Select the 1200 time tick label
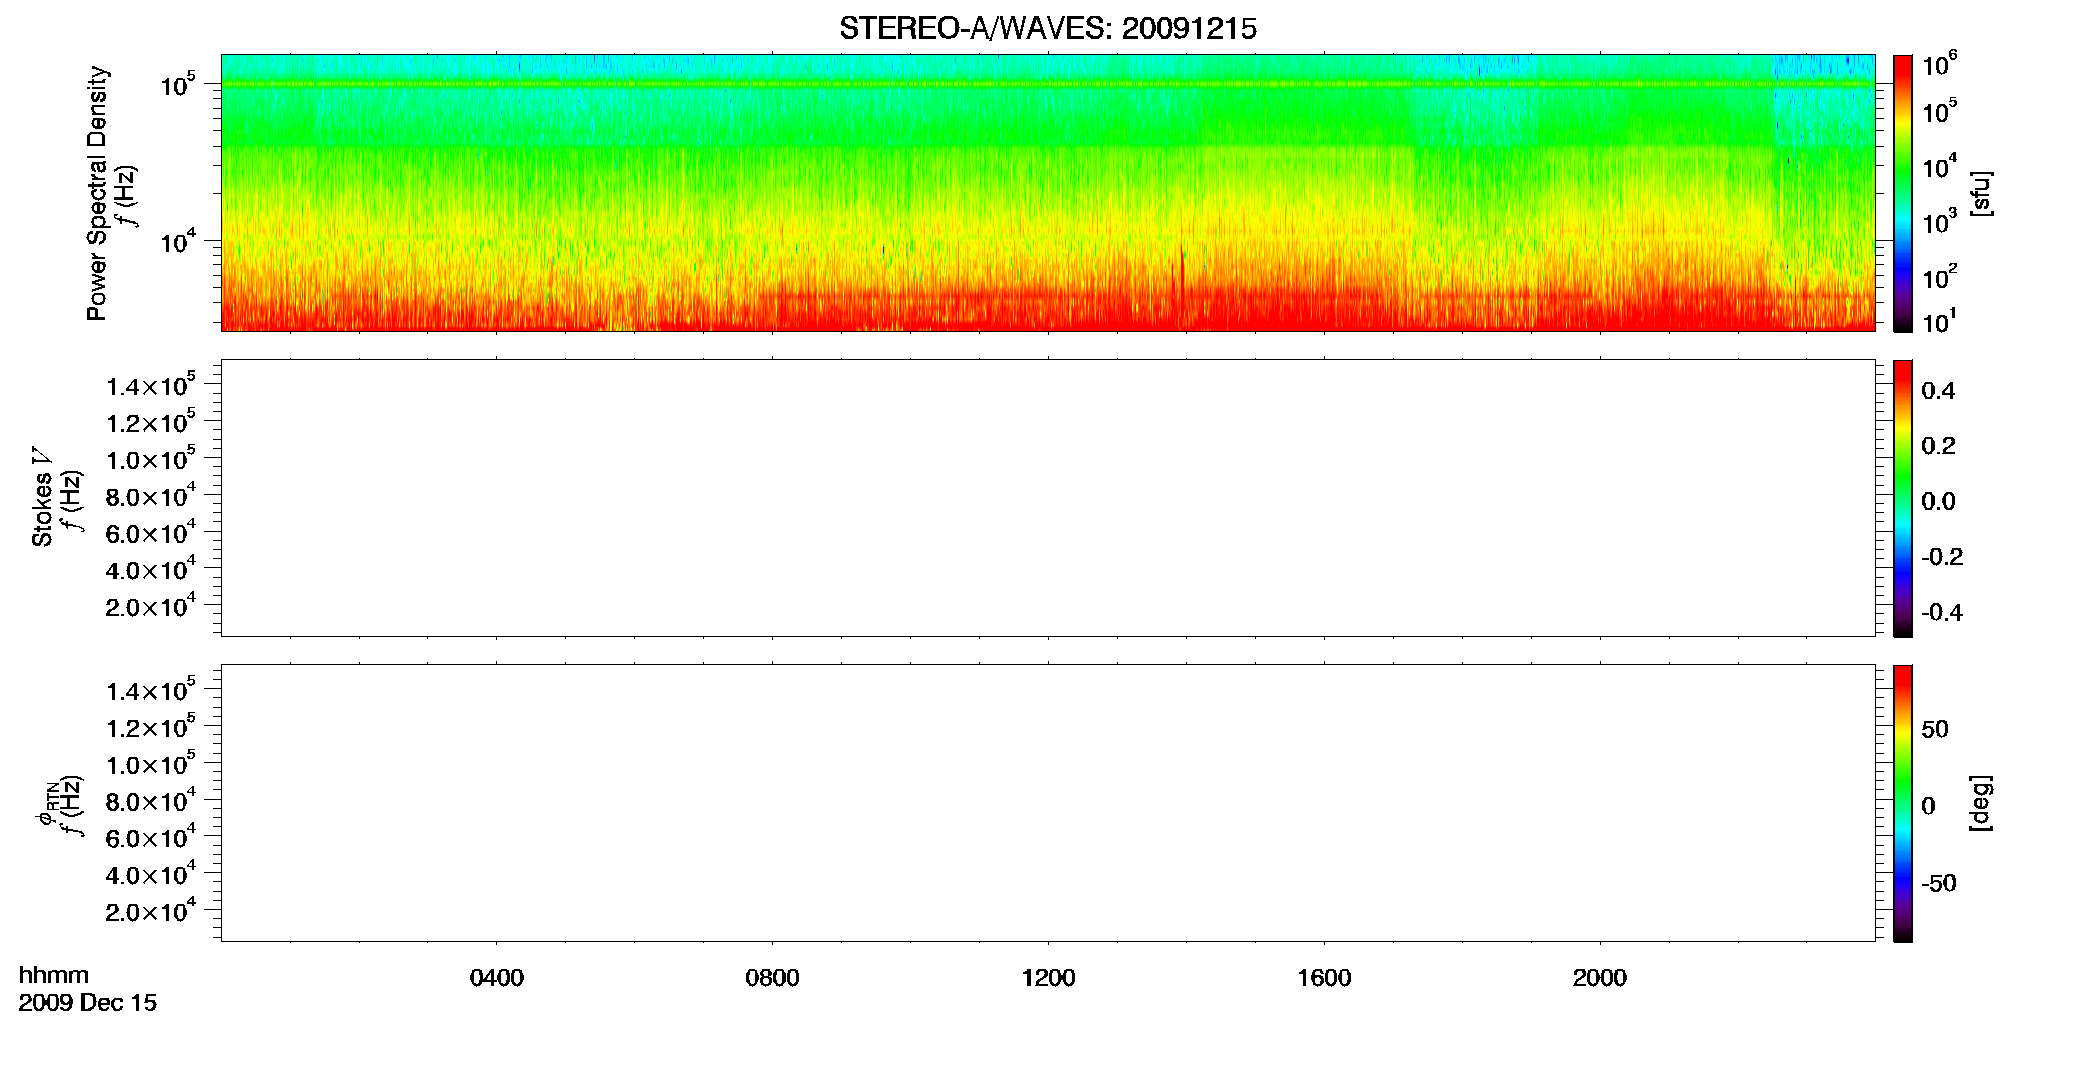 (x=1048, y=978)
